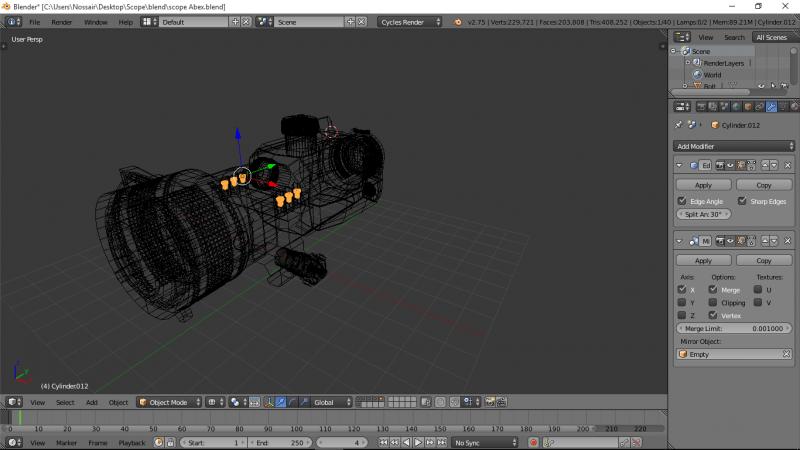Enable the Edge Angle checkbox
The height and width of the screenshot is (450, 800).
pos(682,201)
